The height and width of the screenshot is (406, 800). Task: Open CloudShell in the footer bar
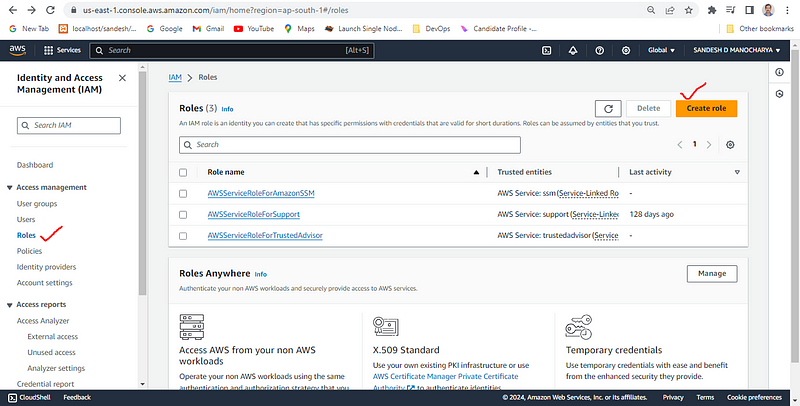[x=29, y=397]
